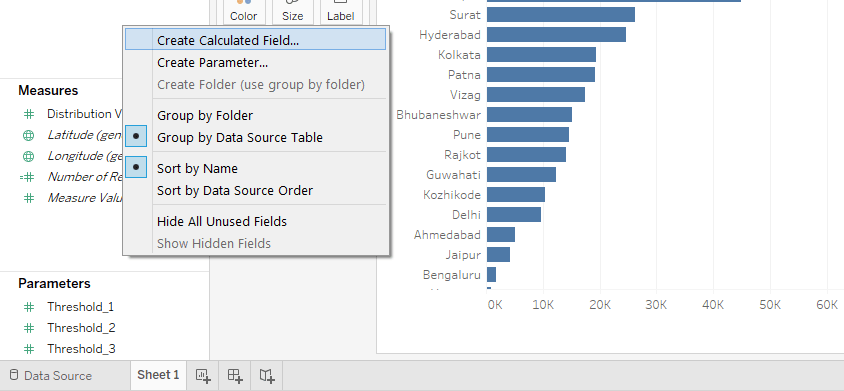This screenshot has width=844, height=391.
Task: Click the Jaipur axis label
Action: pyautogui.click(x=463, y=255)
